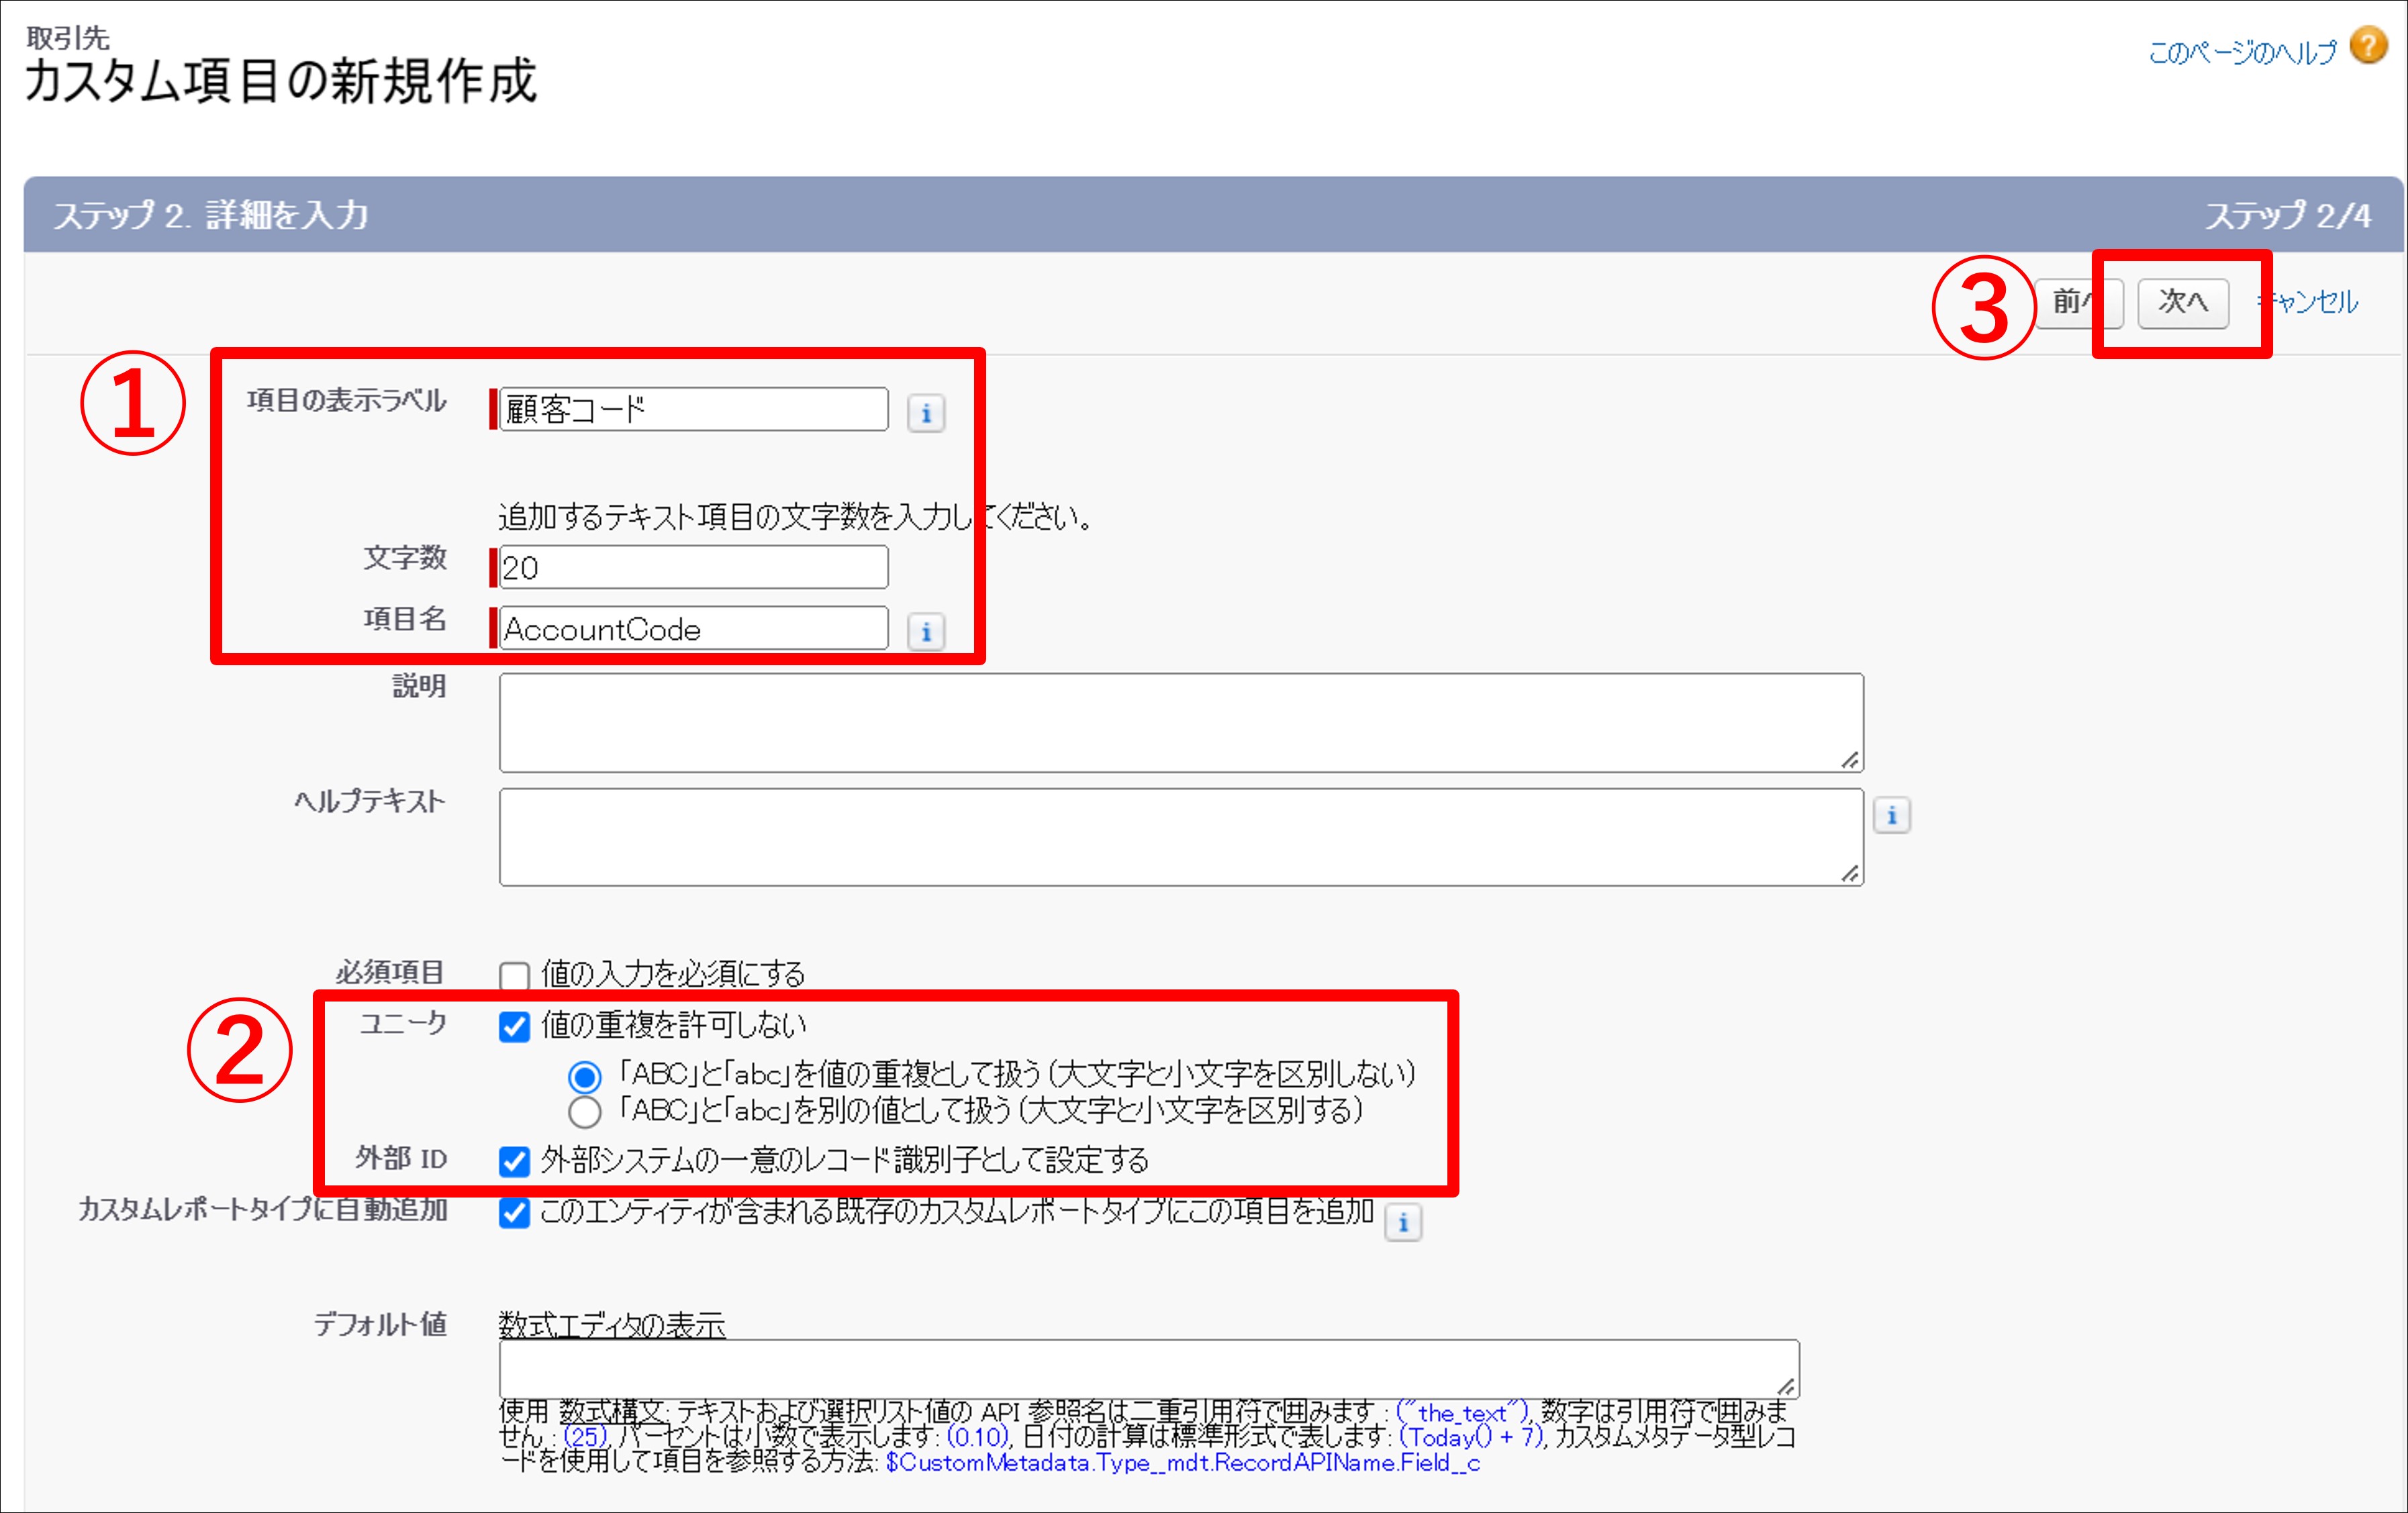Click the $CustomMetadata.Type__mdt.RecordAPIName.Field__c example text
This screenshot has width=2408, height=1513.
click(x=1183, y=1463)
